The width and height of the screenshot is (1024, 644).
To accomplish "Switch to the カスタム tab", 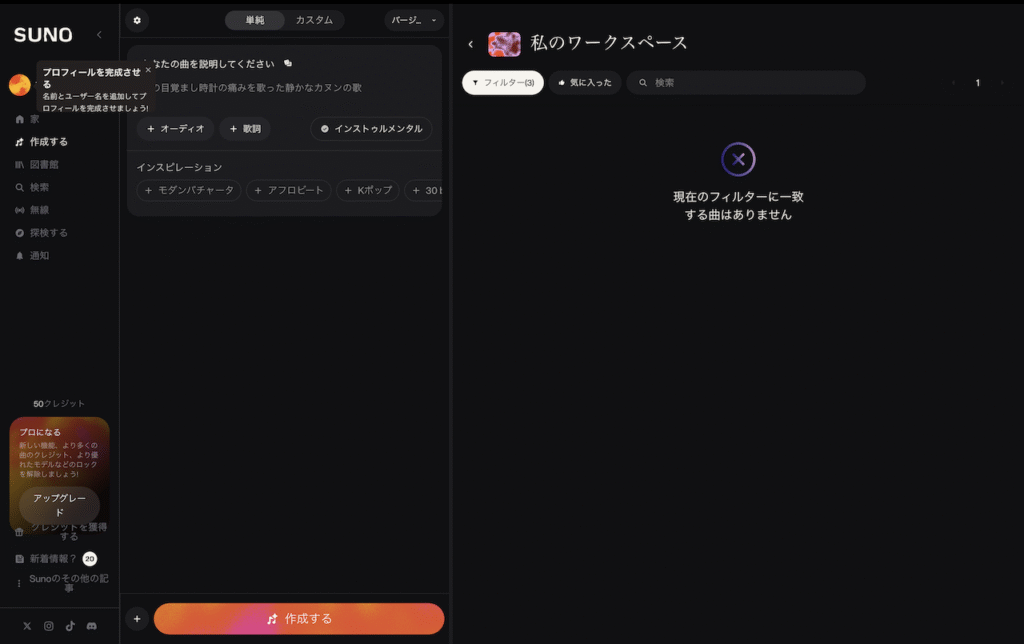I will 314,20.
